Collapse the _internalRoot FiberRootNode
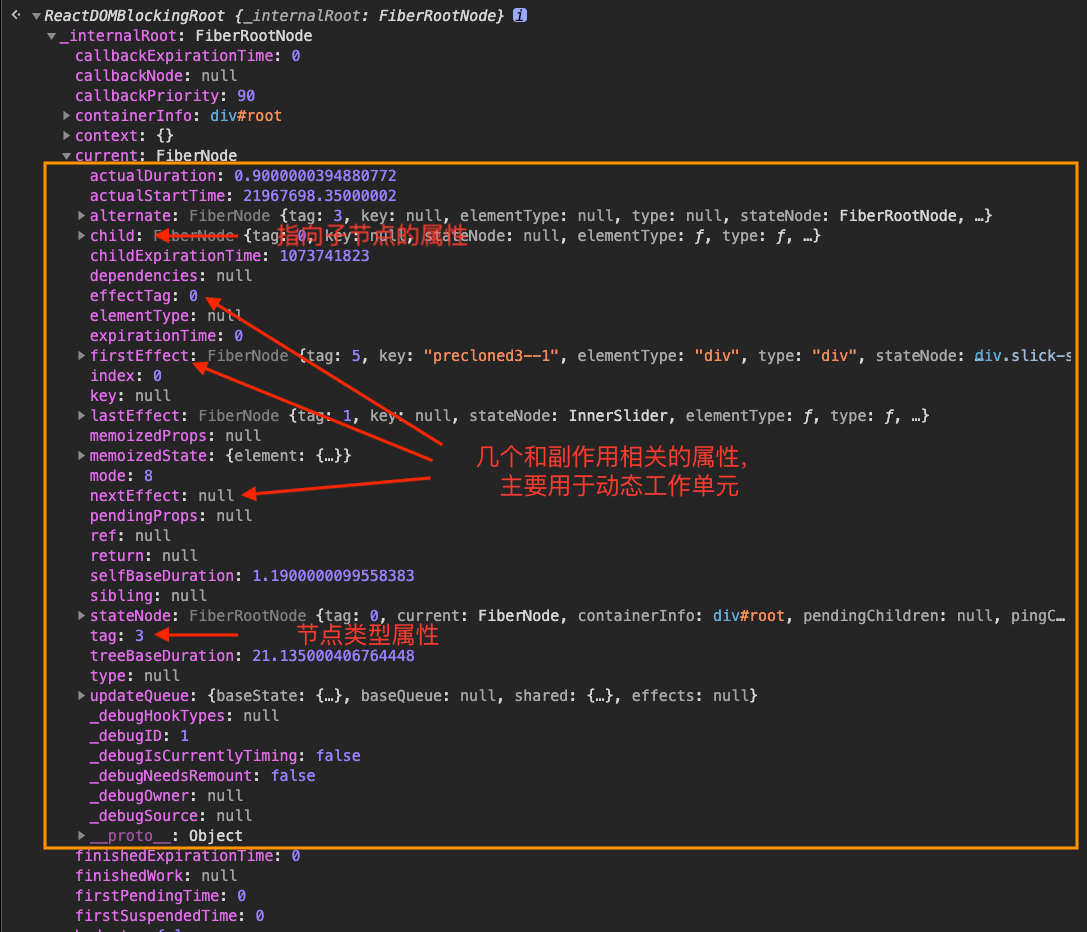Screen dimensions: 1087x932 51,36
